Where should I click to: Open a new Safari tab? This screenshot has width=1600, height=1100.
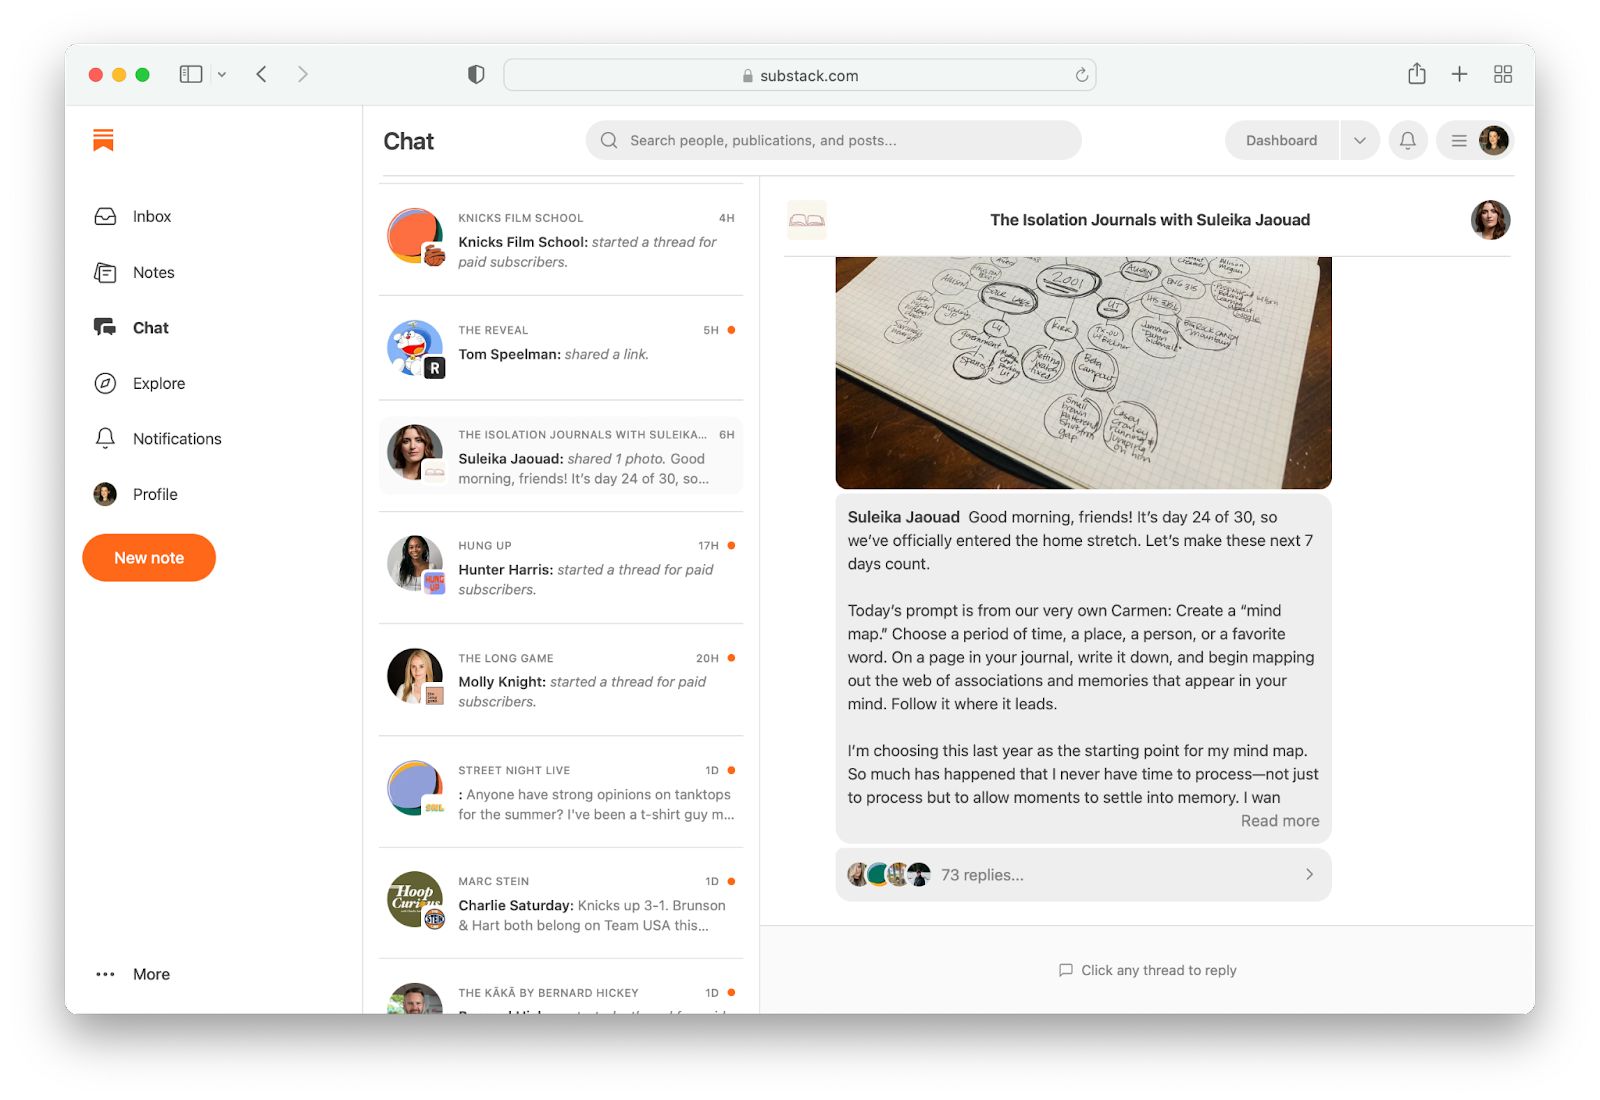[1459, 74]
